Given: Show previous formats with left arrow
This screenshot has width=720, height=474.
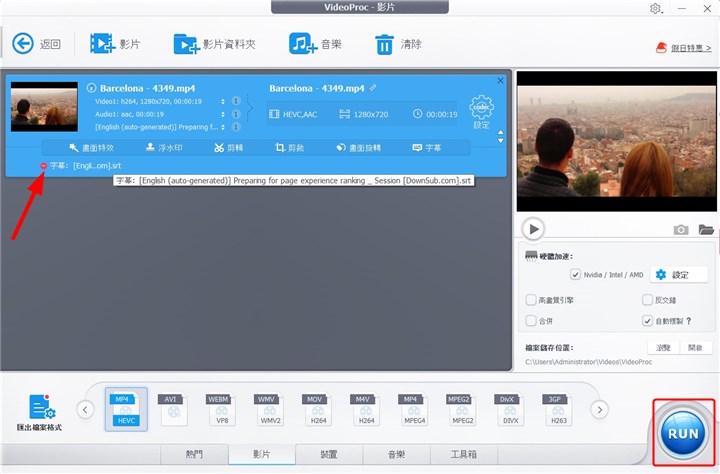Looking at the screenshot, I should coord(85,409).
